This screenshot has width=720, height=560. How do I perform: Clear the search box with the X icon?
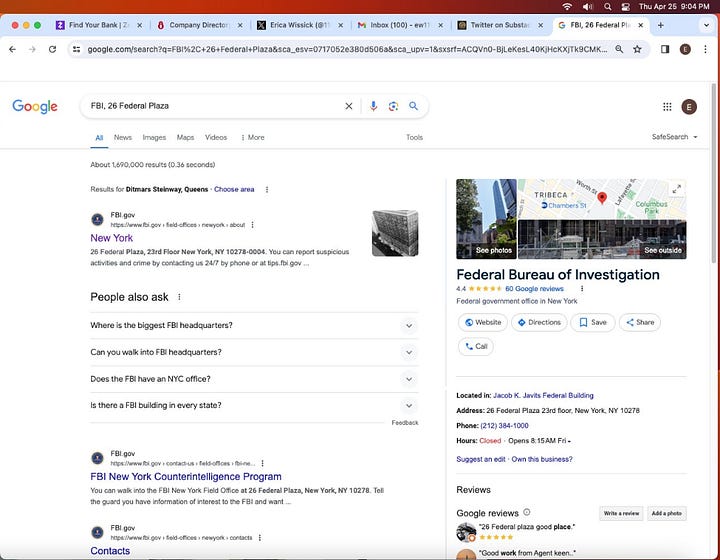349,106
